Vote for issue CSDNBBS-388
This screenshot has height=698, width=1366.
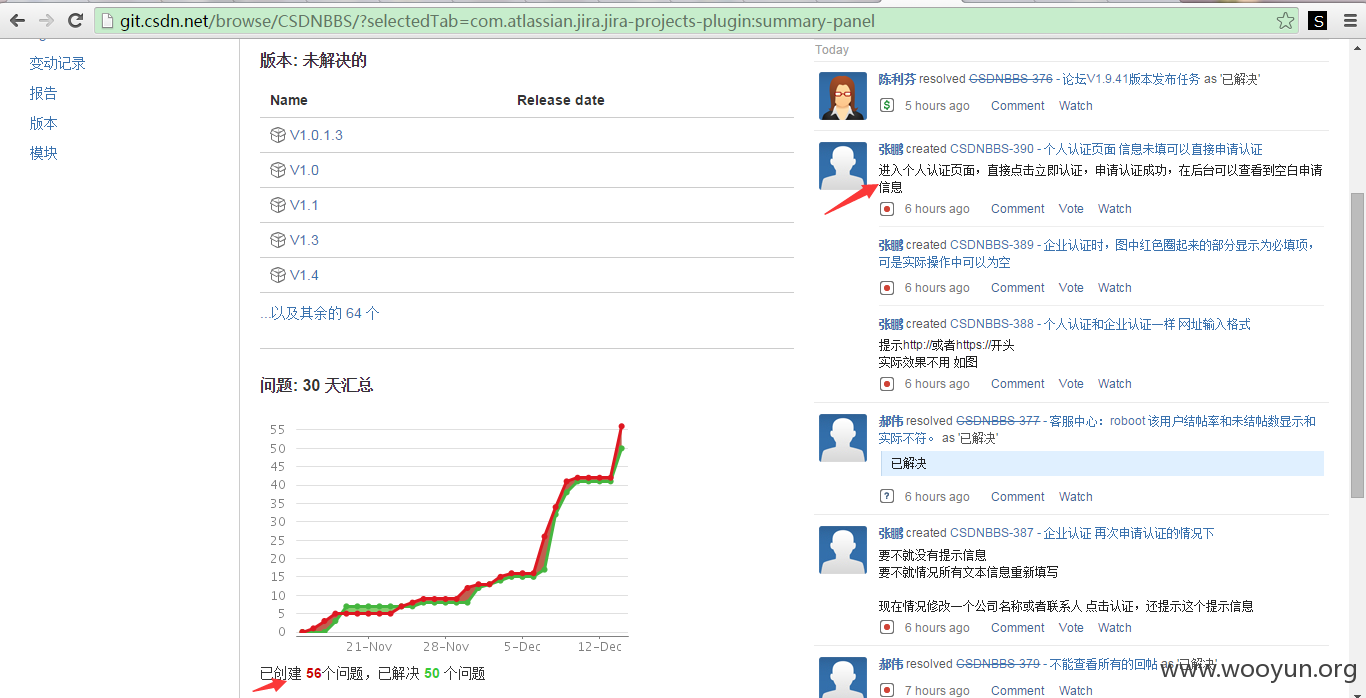(1071, 384)
